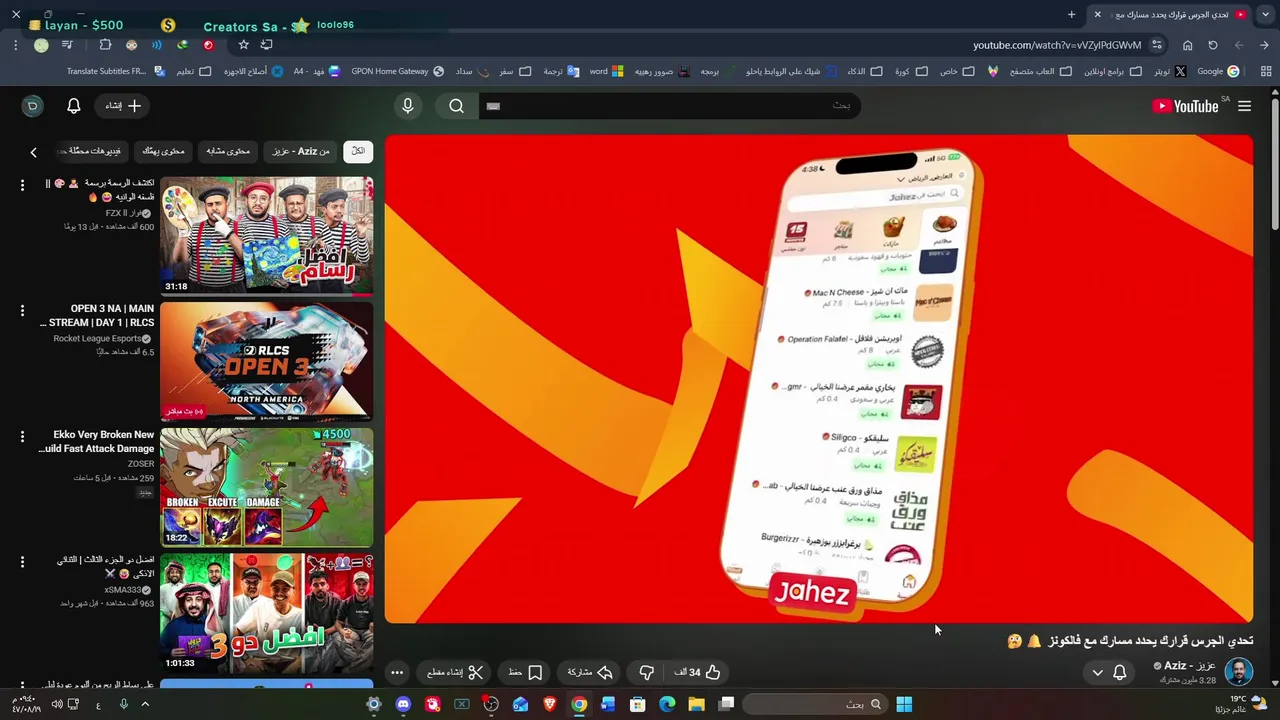The width and height of the screenshot is (1280, 720).
Task: Like the video (34 ألف)
Action: (700, 673)
